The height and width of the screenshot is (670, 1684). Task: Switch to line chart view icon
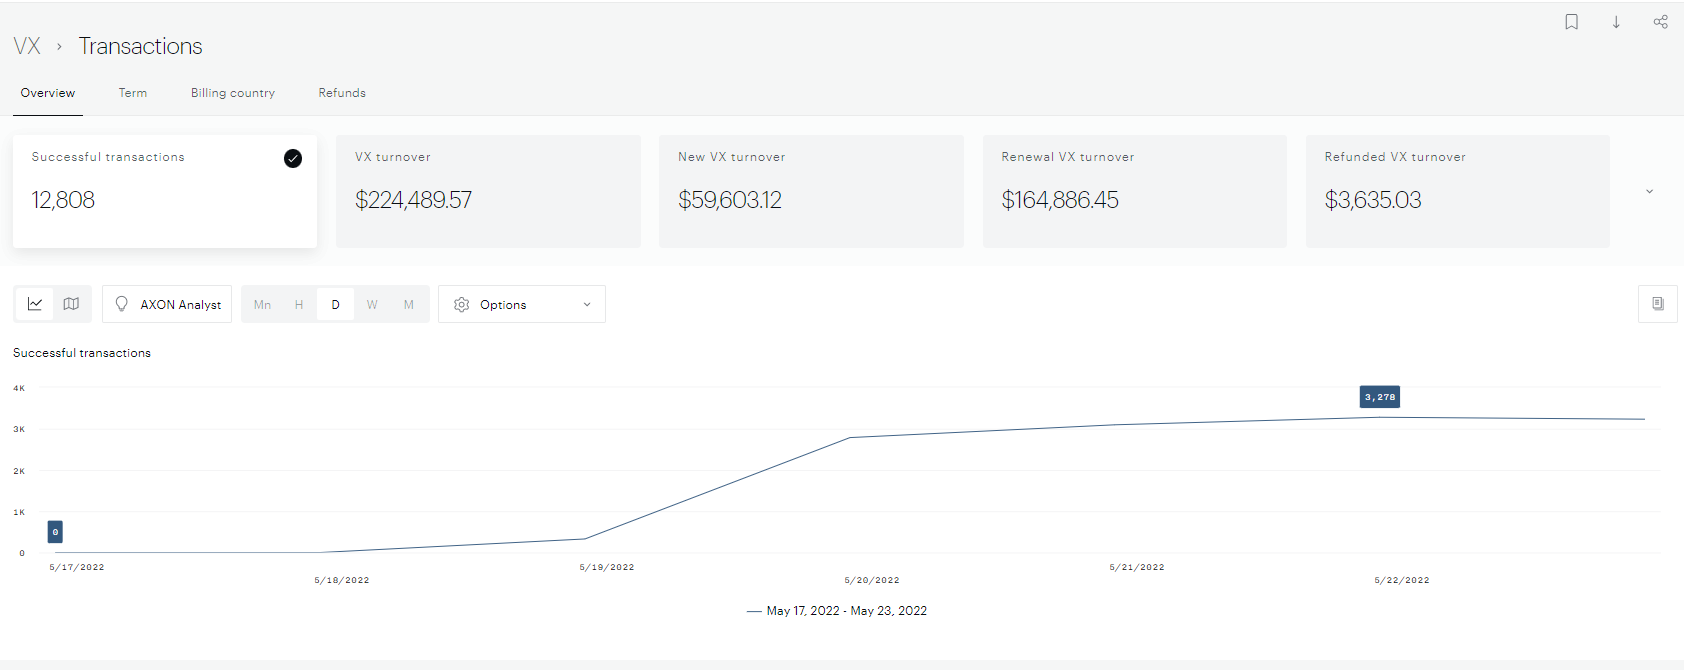35,304
